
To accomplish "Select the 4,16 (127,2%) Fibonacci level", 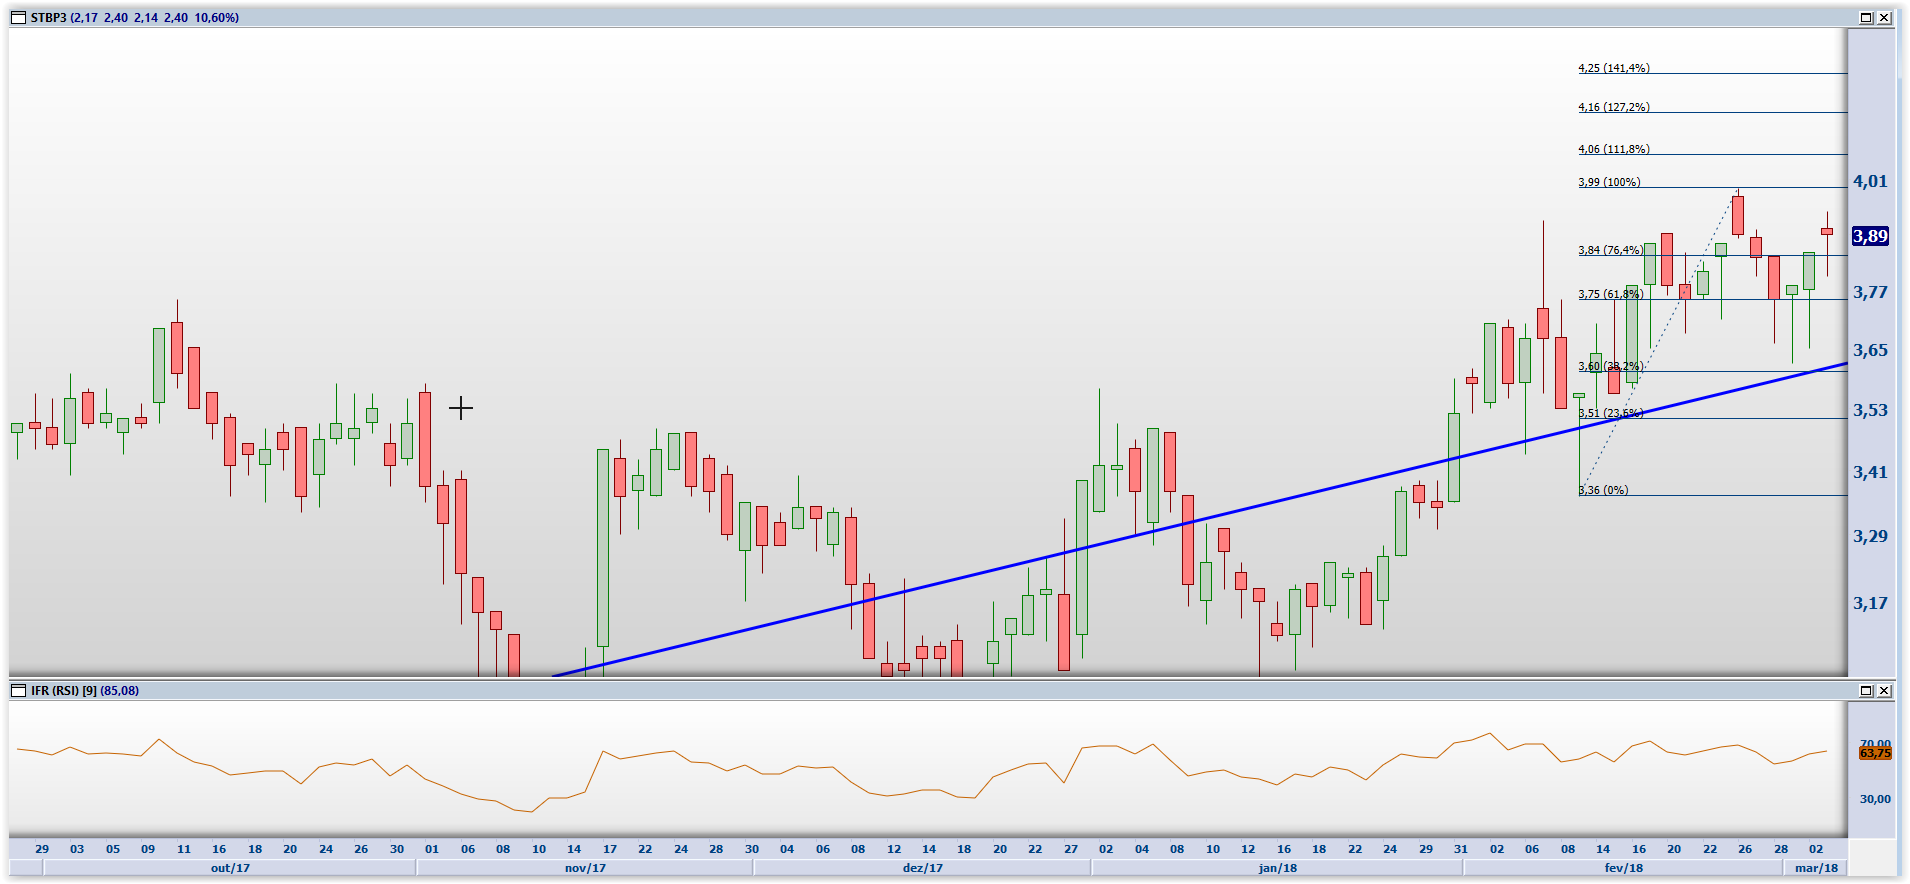I will [x=1613, y=107].
